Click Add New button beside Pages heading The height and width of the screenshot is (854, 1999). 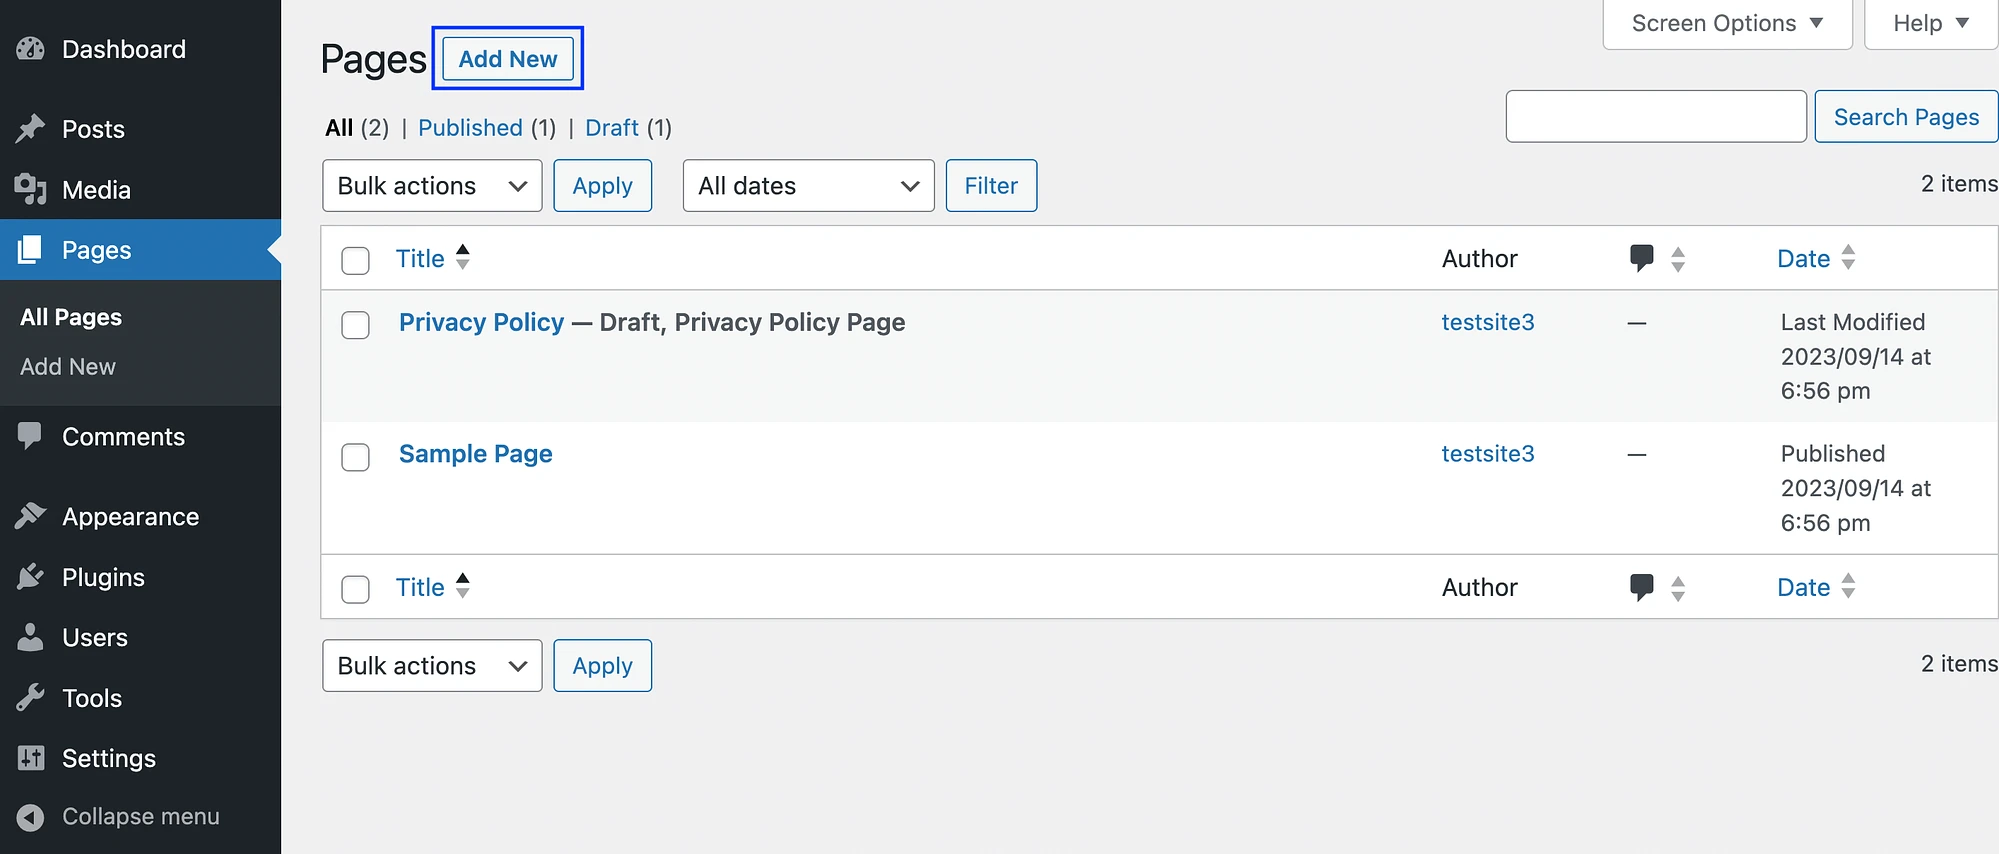[508, 59]
